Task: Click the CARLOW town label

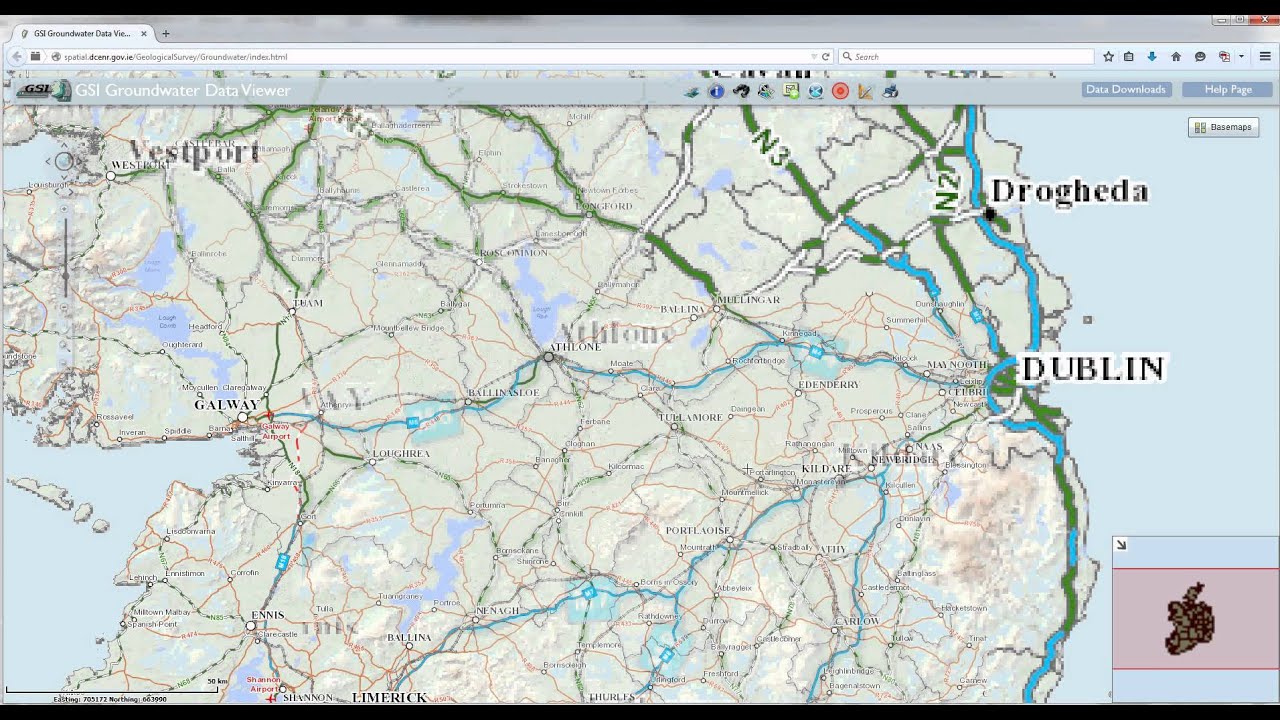Action: click(857, 621)
